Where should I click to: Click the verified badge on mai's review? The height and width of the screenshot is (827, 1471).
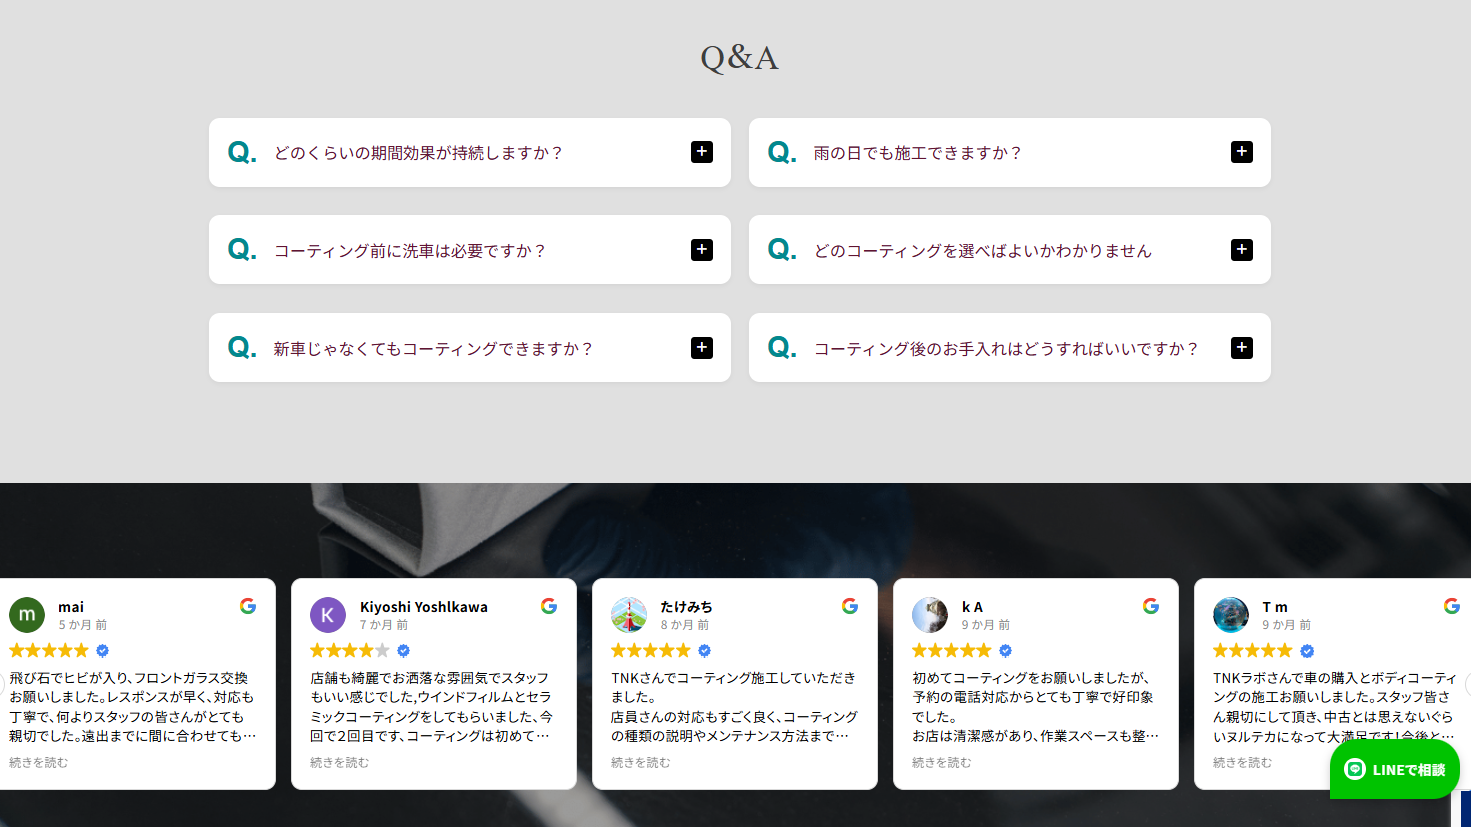pos(102,651)
